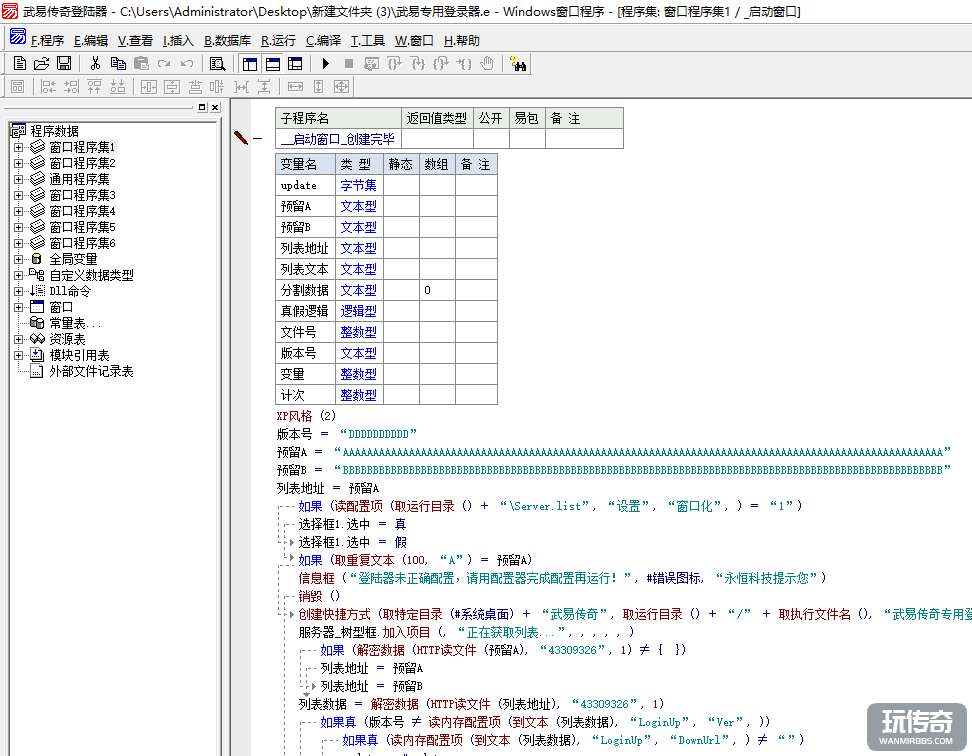Click the same-width sizing icon
Viewport: 972px width, 756px height.
[x=295, y=87]
